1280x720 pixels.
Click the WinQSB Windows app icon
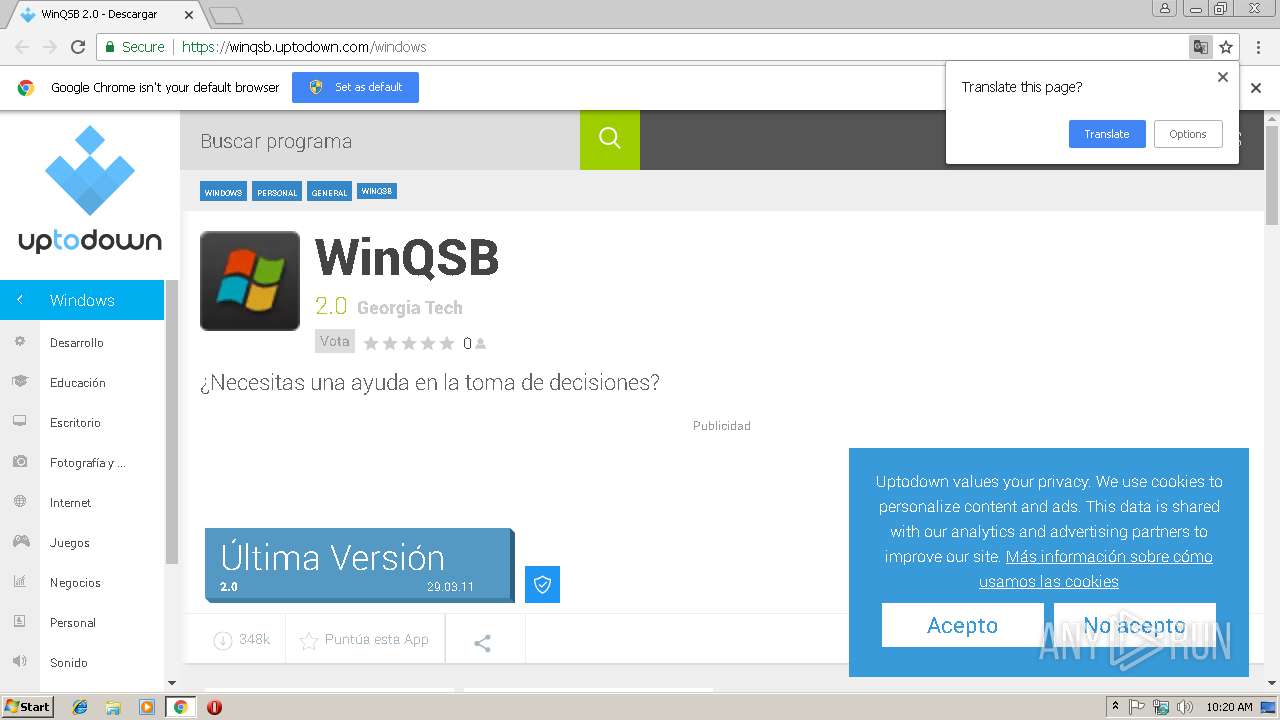[x=250, y=281]
